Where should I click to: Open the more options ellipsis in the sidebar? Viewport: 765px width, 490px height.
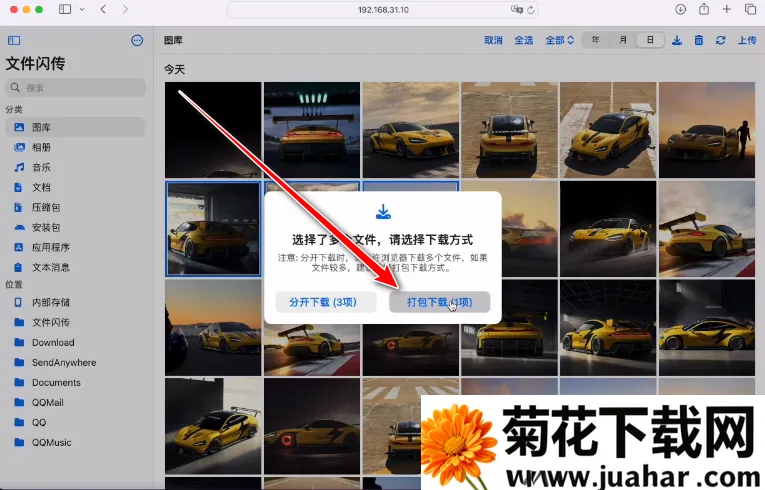click(137, 41)
